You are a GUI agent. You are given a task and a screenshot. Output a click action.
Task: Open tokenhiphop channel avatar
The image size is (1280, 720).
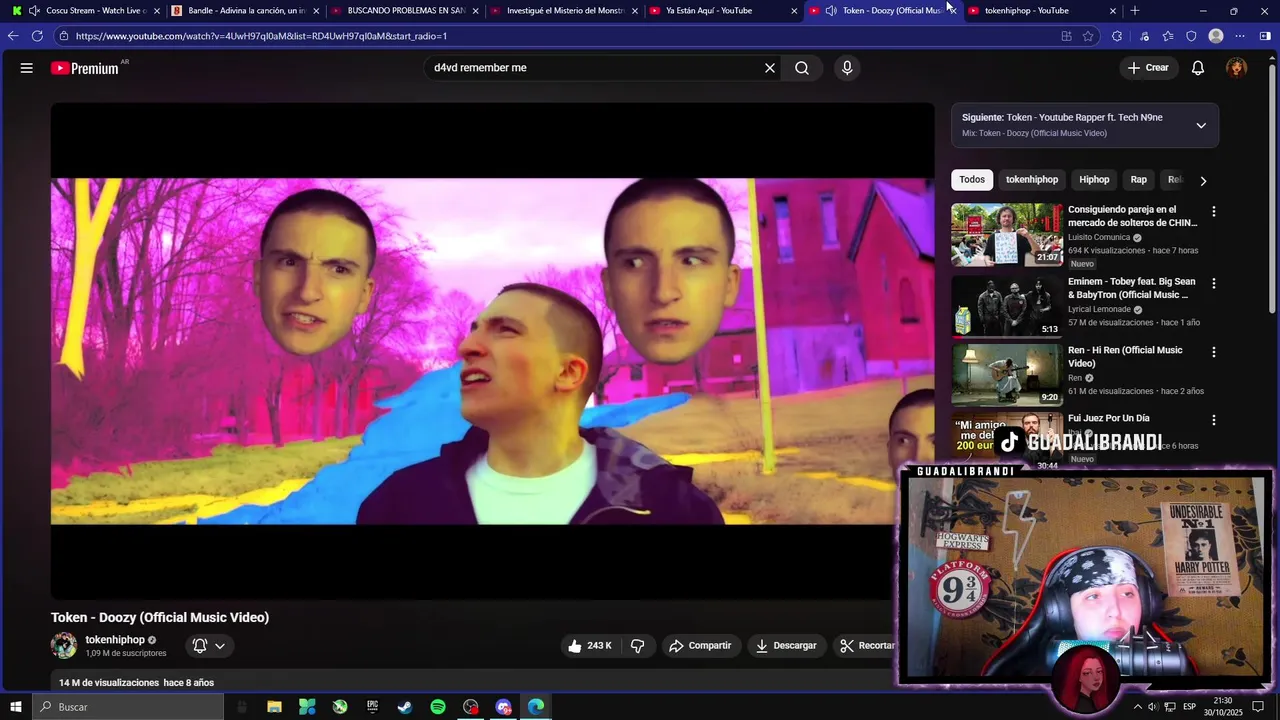pyautogui.click(x=64, y=646)
